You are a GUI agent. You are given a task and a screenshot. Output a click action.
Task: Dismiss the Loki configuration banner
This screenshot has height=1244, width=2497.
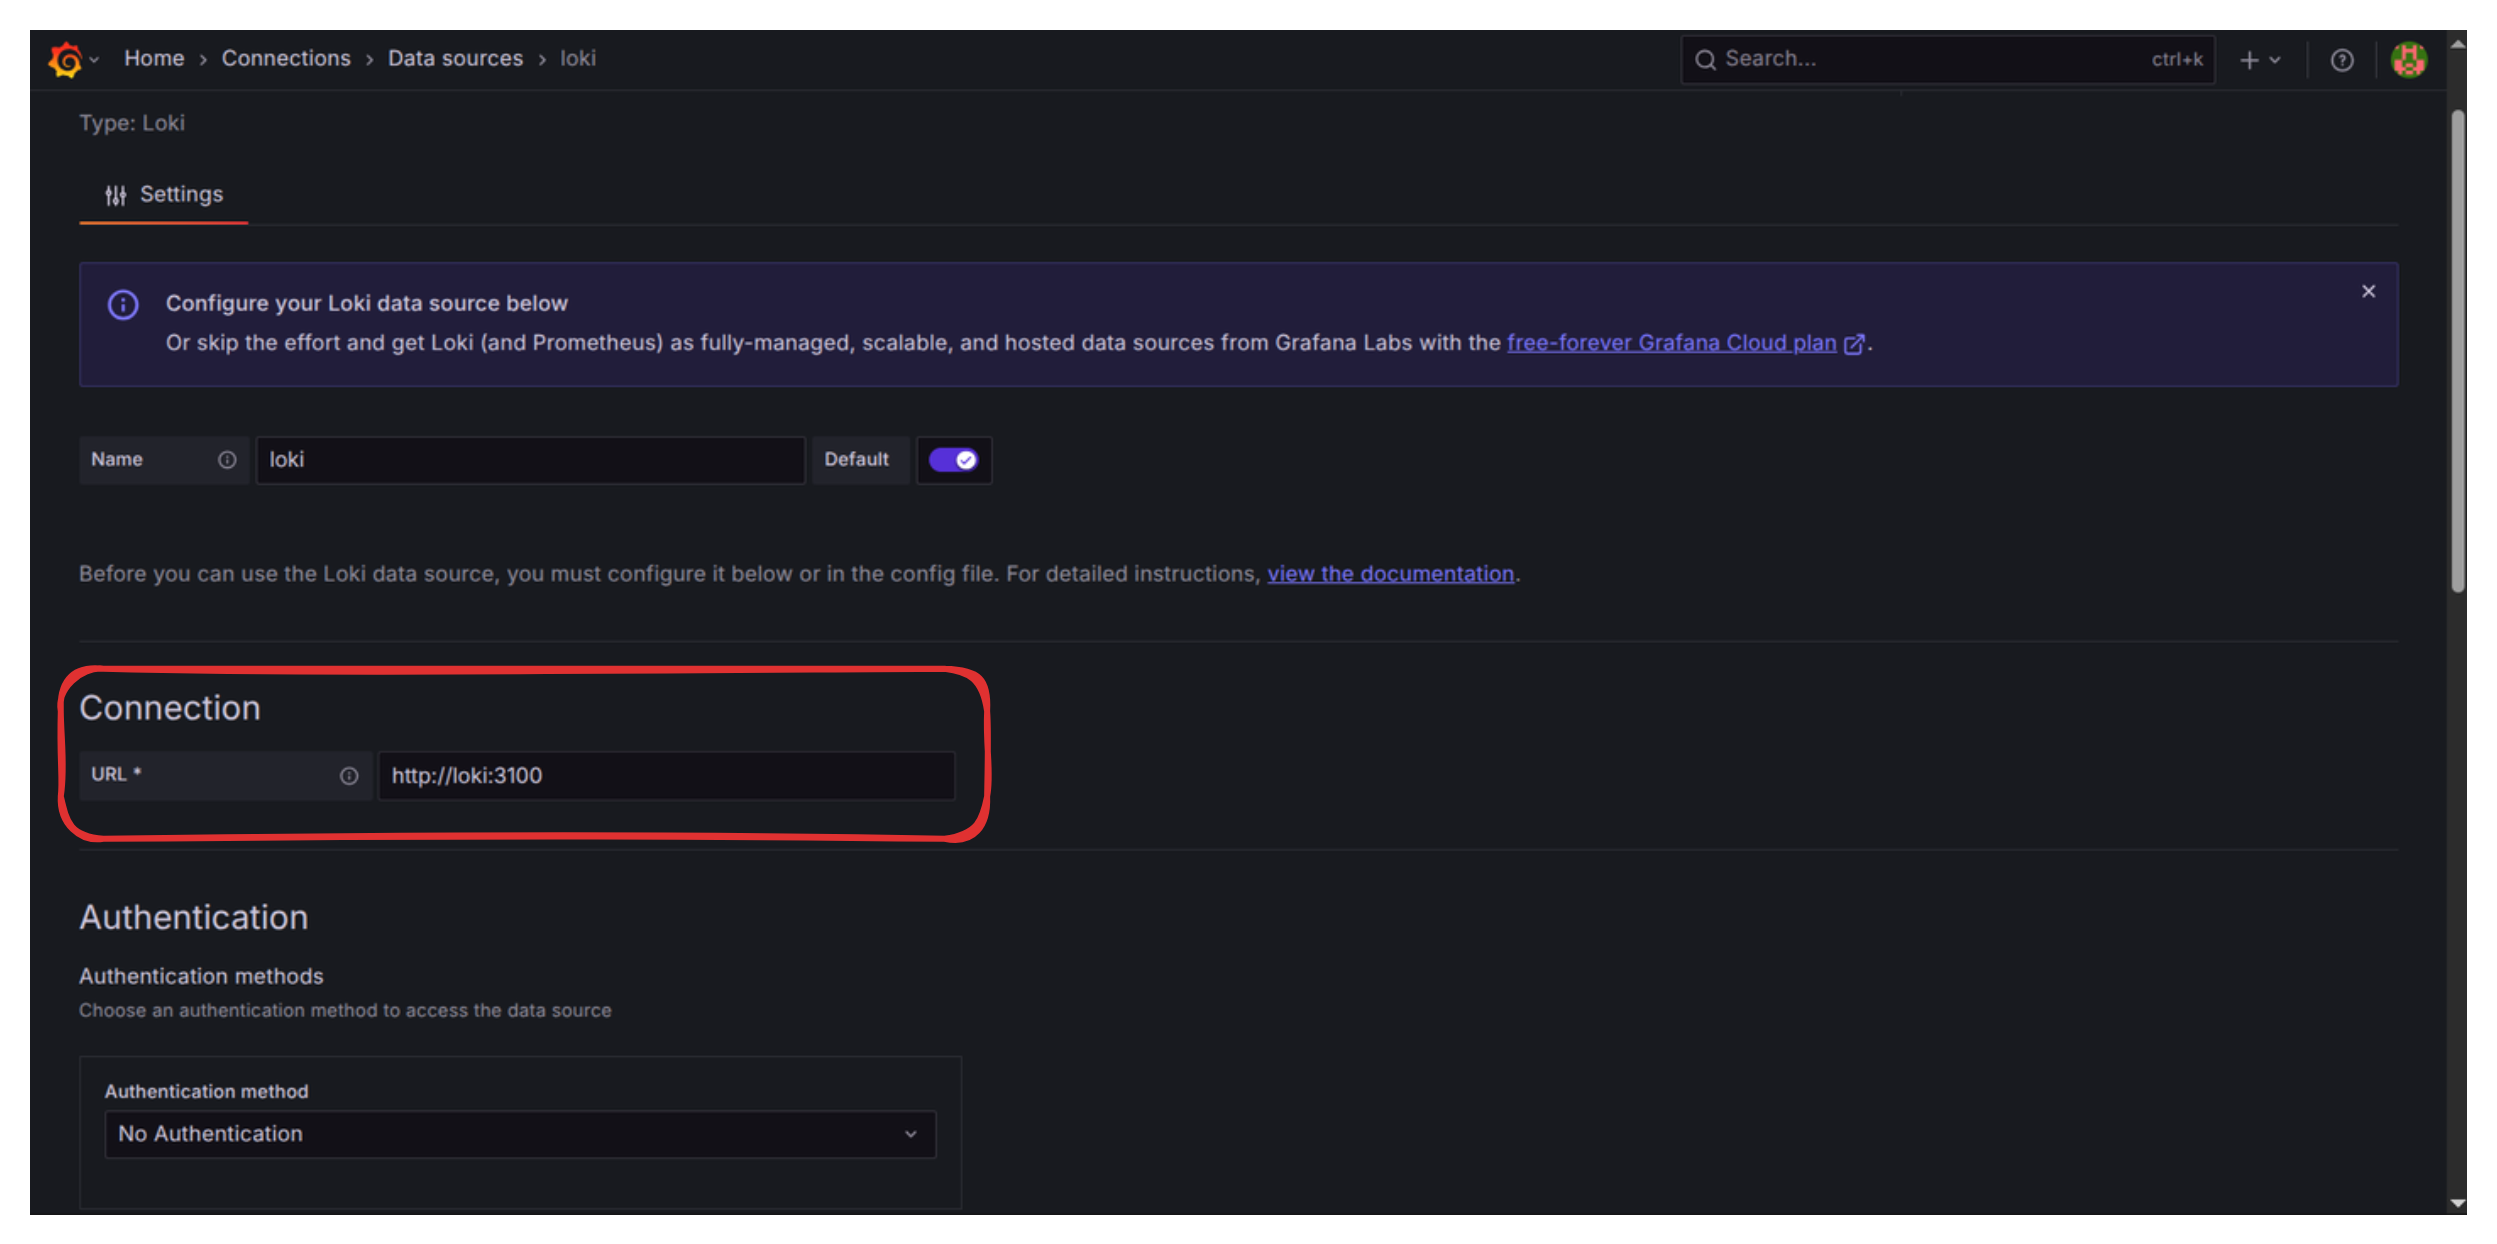tap(2369, 291)
